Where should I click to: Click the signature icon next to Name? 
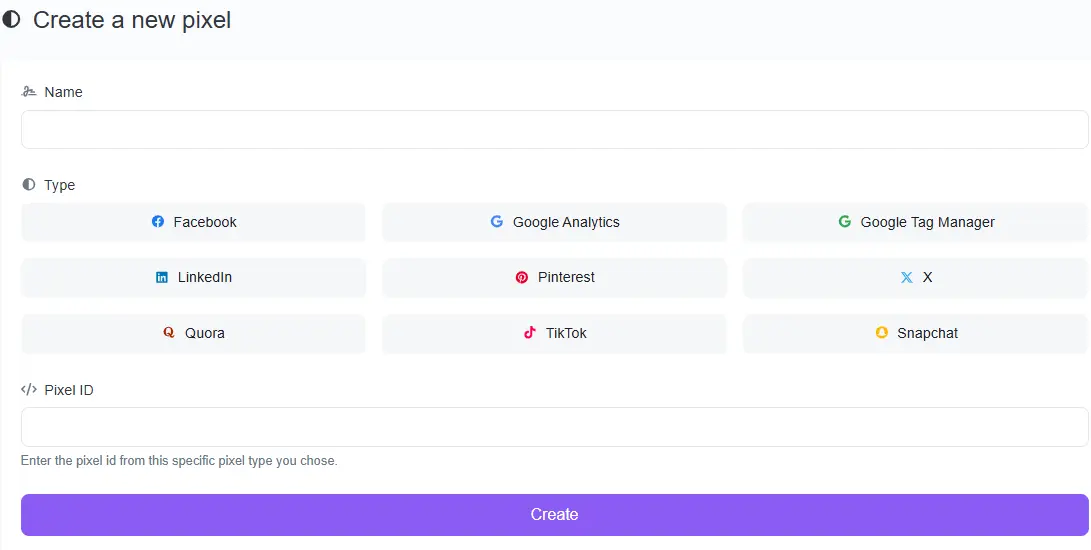pos(29,91)
